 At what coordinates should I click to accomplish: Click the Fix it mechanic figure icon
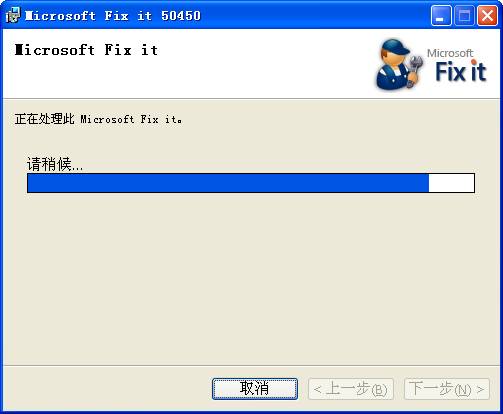398,65
